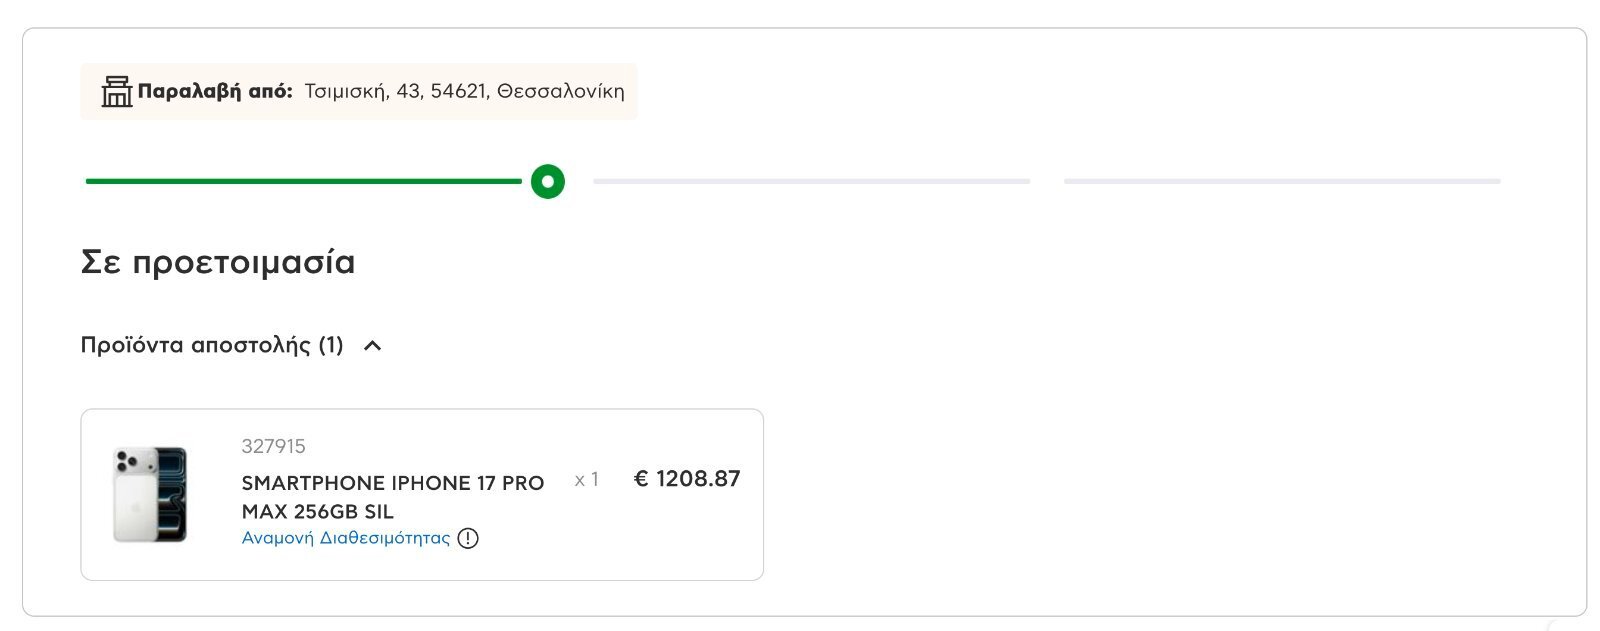1600x631 pixels.
Task: Click the product code 327915
Action: [x=274, y=446]
